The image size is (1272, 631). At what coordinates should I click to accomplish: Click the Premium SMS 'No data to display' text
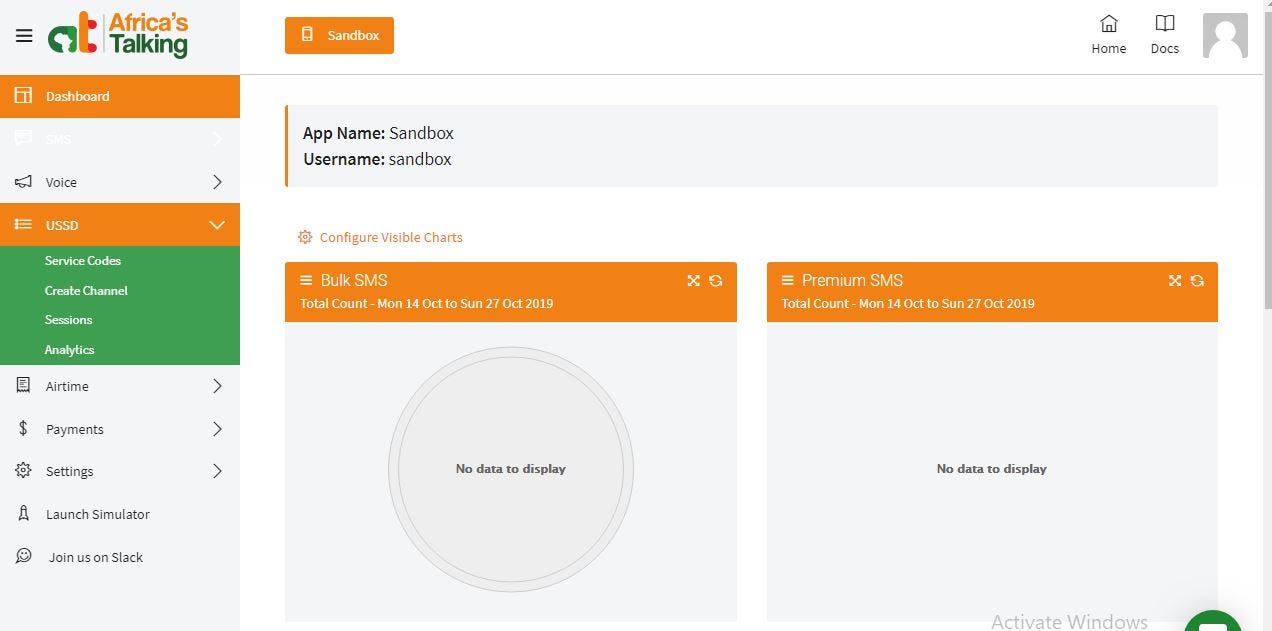pyautogui.click(x=992, y=468)
